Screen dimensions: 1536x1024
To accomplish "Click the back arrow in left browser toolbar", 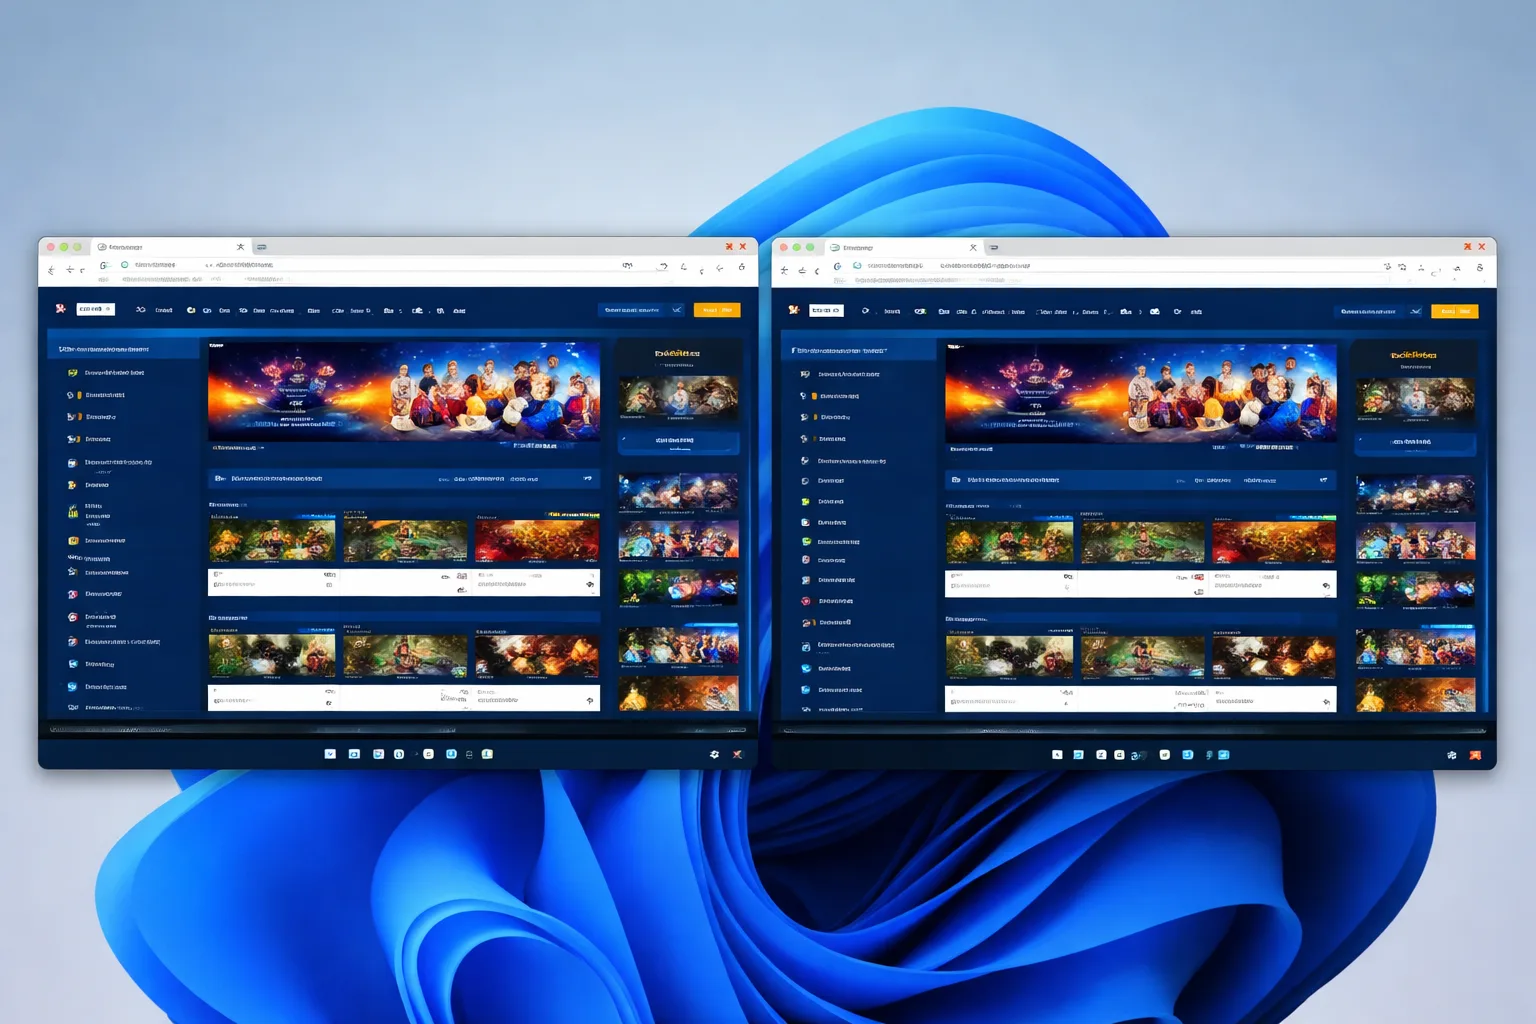I will click(x=52, y=270).
